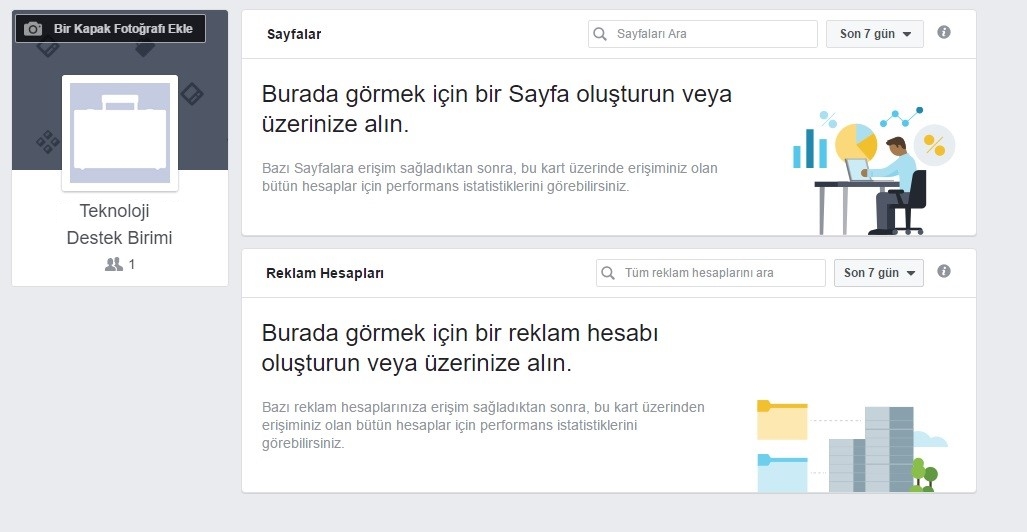
Task: Open the Son 7 gün dropdown in Reklam Hesapları
Action: pyautogui.click(x=879, y=273)
